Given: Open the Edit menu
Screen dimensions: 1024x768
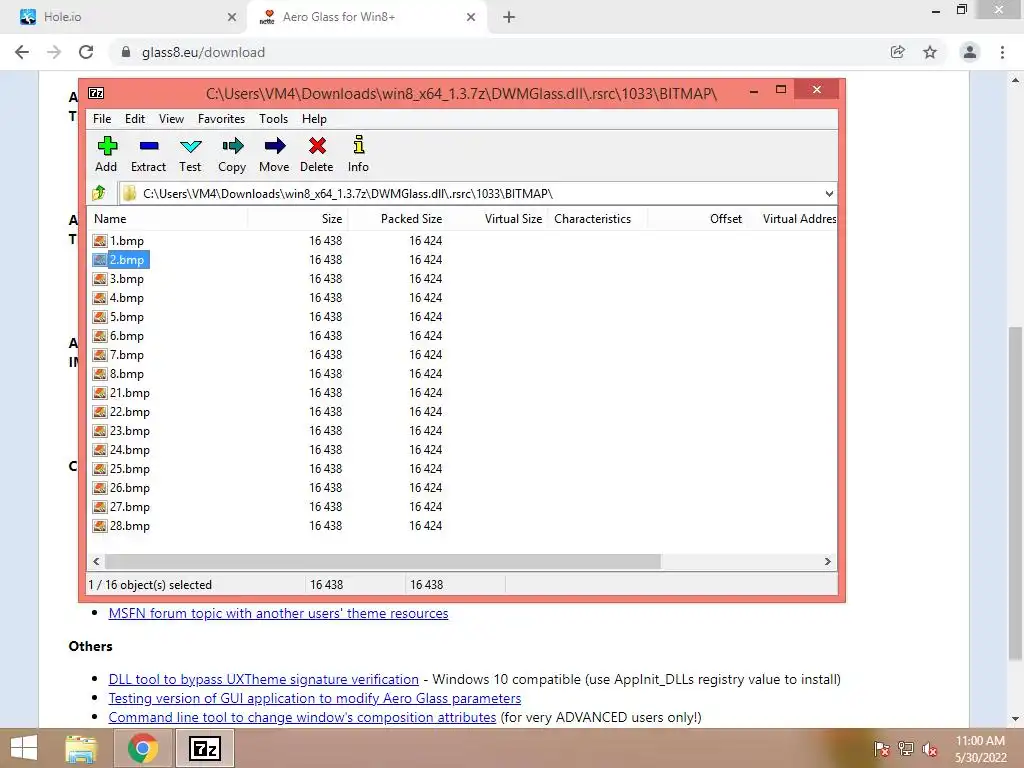Looking at the screenshot, I should tap(135, 119).
